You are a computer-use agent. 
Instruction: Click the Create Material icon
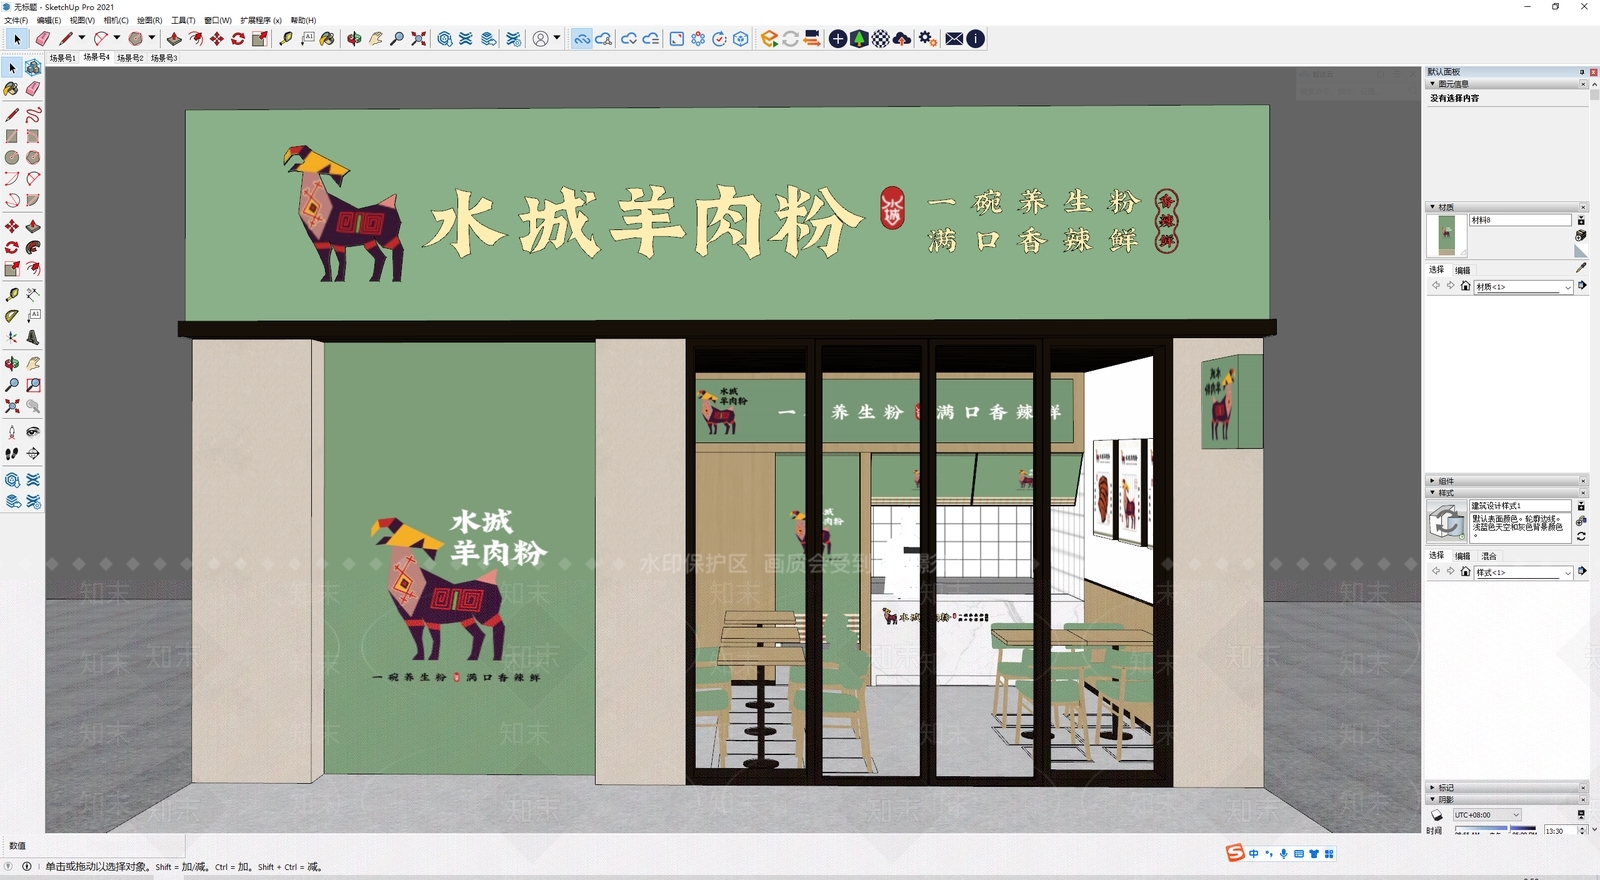point(1581,235)
